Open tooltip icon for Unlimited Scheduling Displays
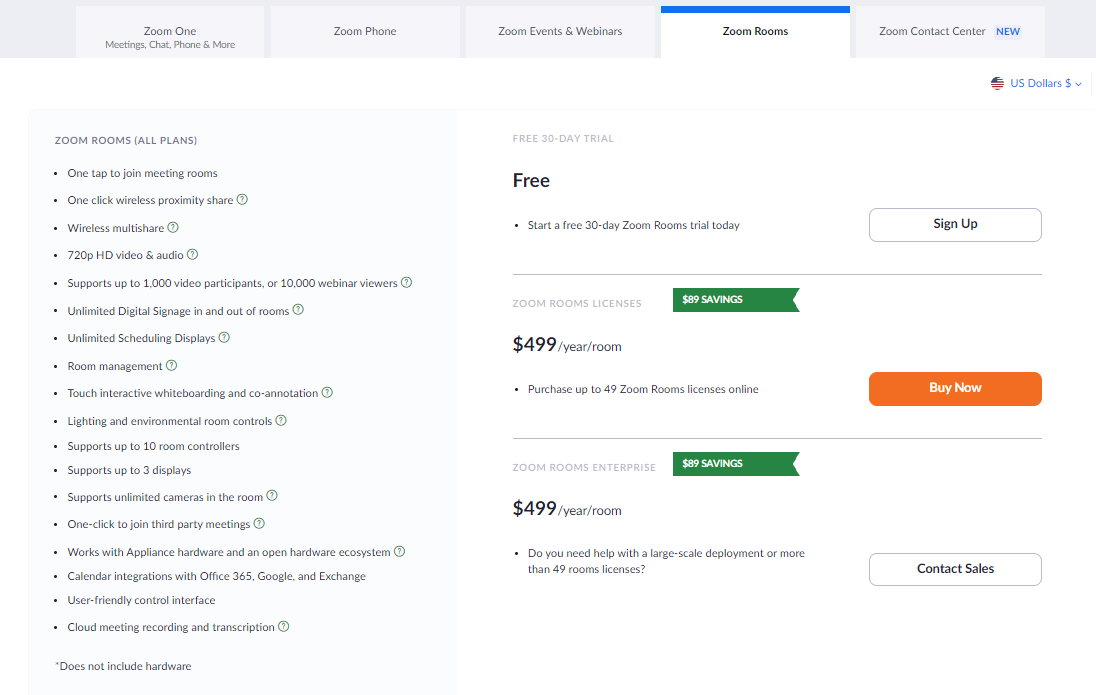1096x695 pixels. click(x=224, y=338)
